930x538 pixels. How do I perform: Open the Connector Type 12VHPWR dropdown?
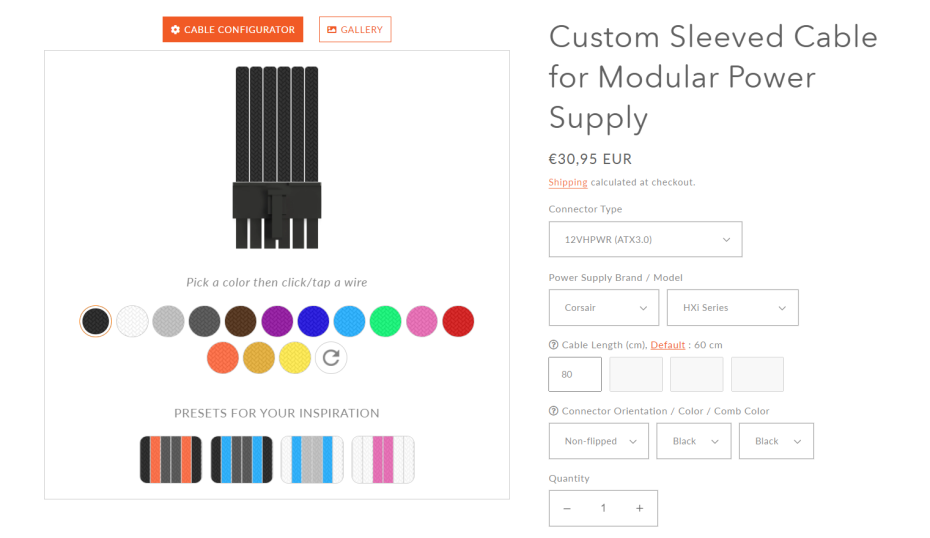[x=645, y=239]
